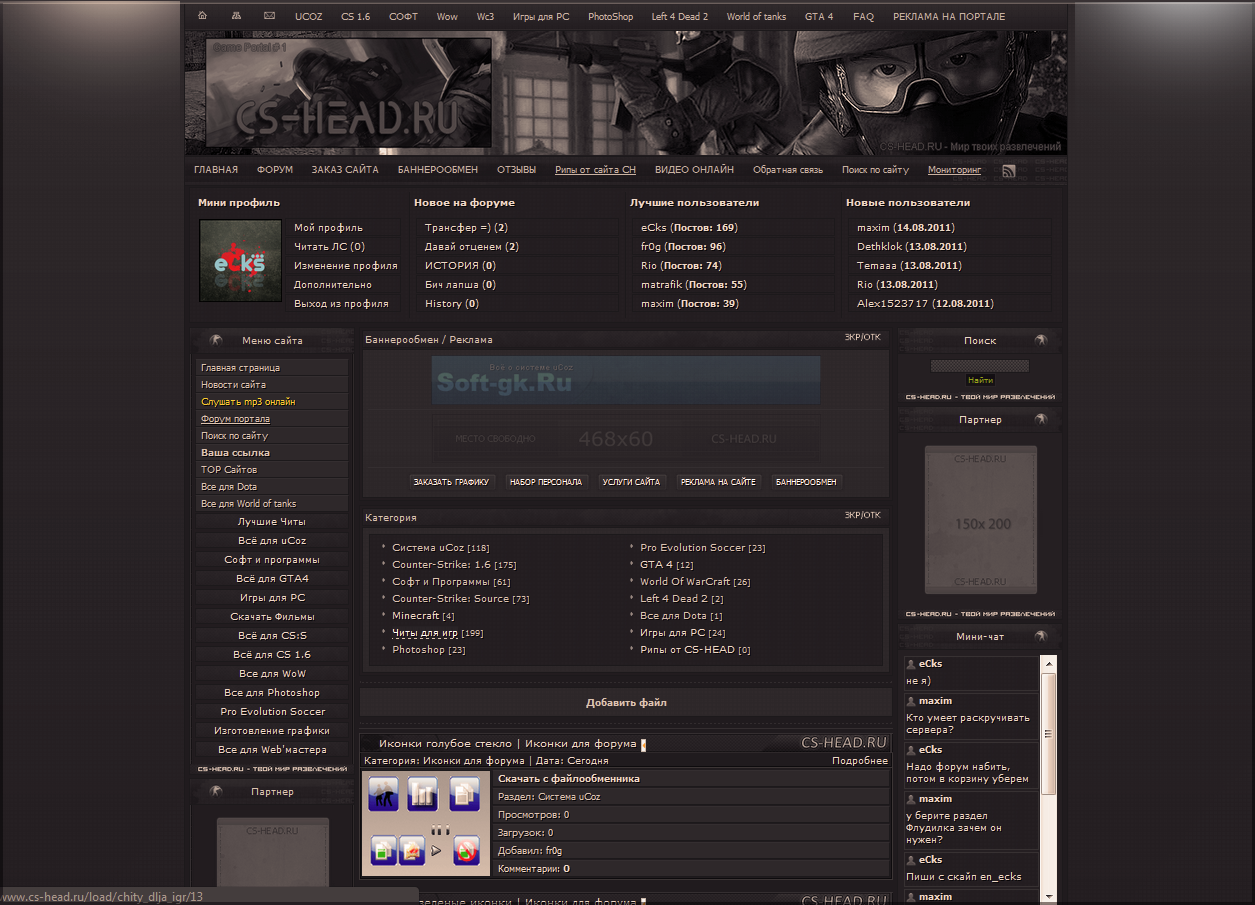Viewport: 1255px width, 905px height.
Task: Open Всё для GTA4 in the site menu
Action: pyautogui.click(x=272, y=579)
